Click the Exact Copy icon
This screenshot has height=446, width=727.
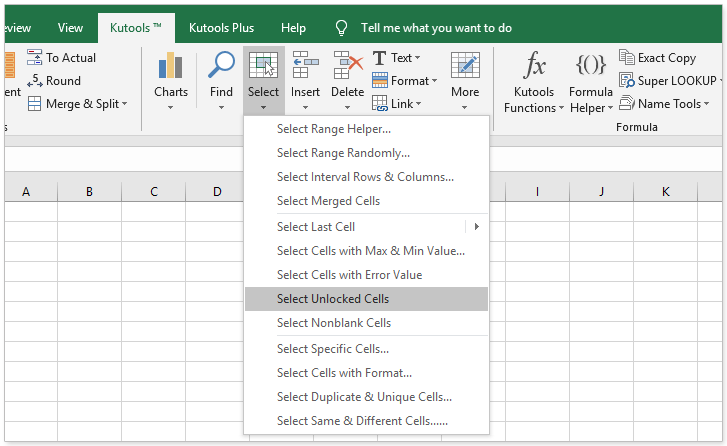tap(657, 58)
